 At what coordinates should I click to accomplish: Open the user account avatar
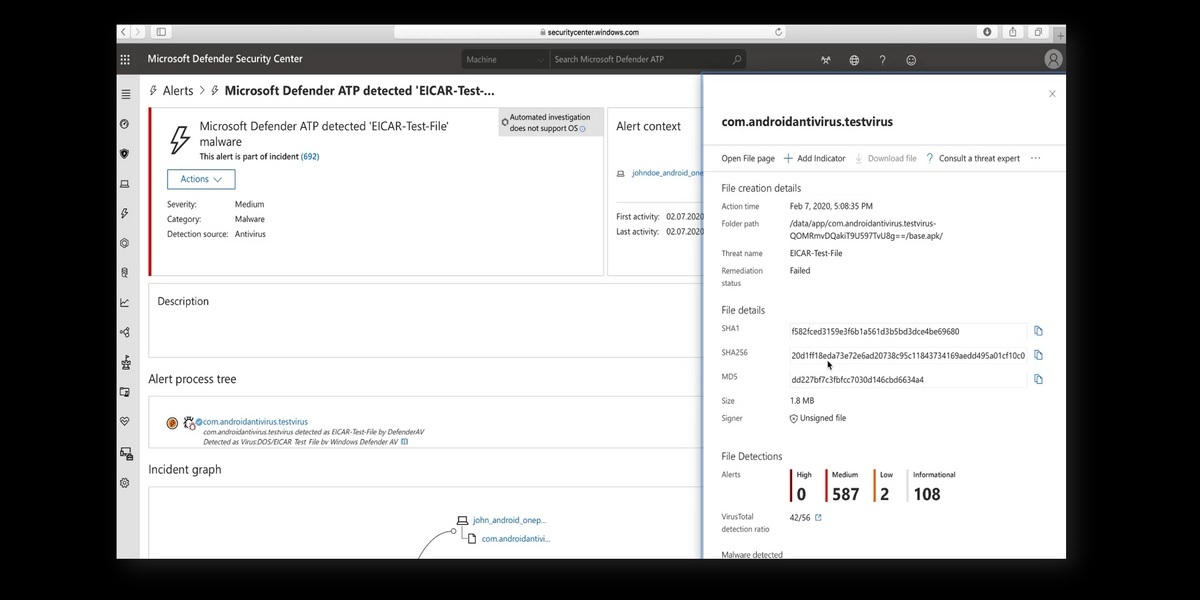pos(1053,60)
